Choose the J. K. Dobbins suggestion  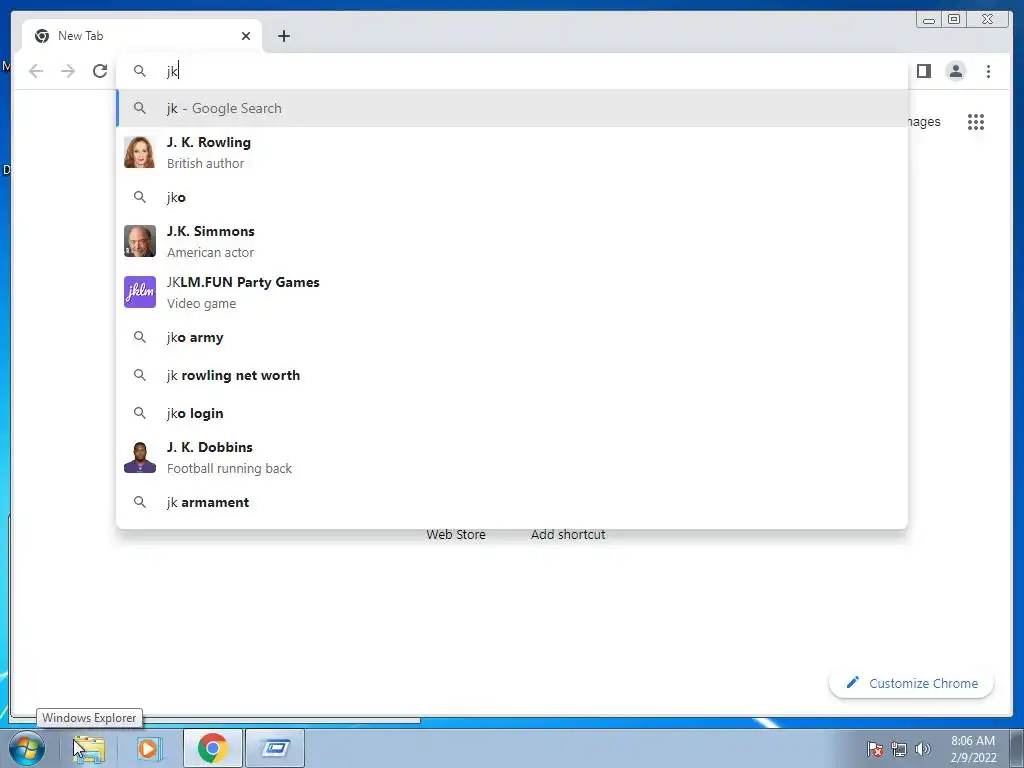512,457
